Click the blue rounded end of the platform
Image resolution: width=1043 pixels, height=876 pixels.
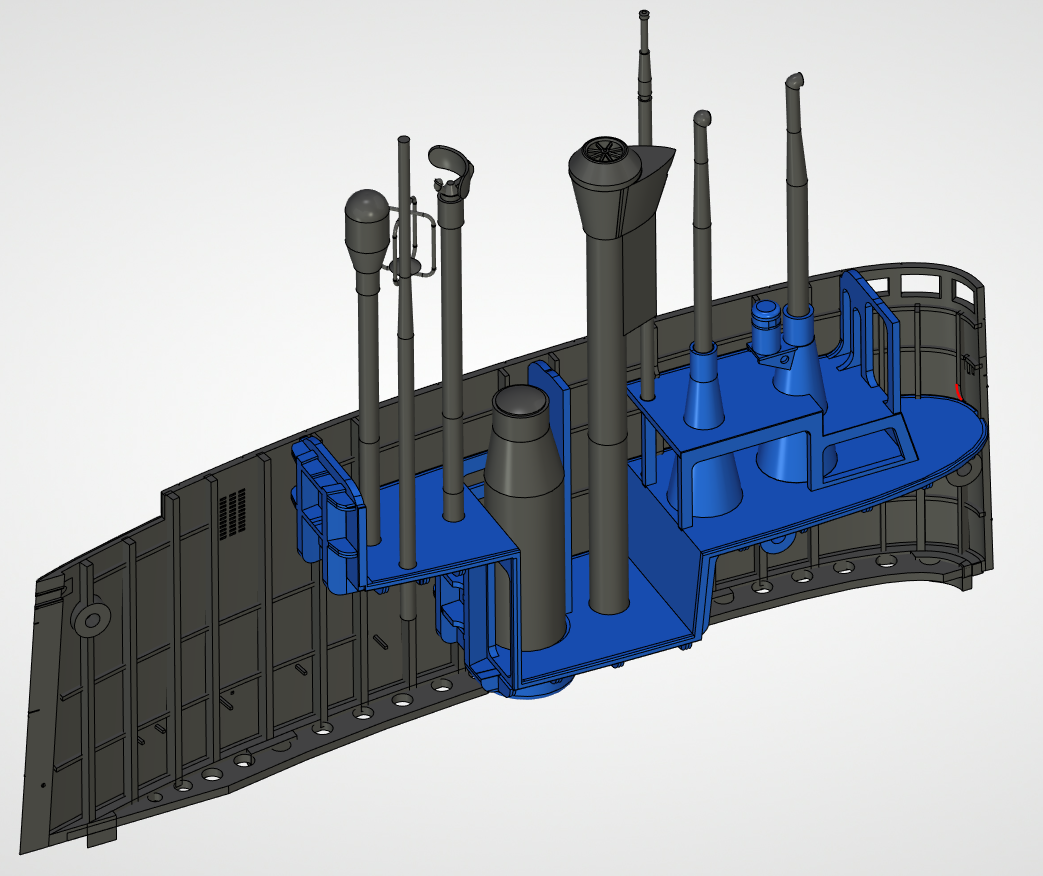955,440
